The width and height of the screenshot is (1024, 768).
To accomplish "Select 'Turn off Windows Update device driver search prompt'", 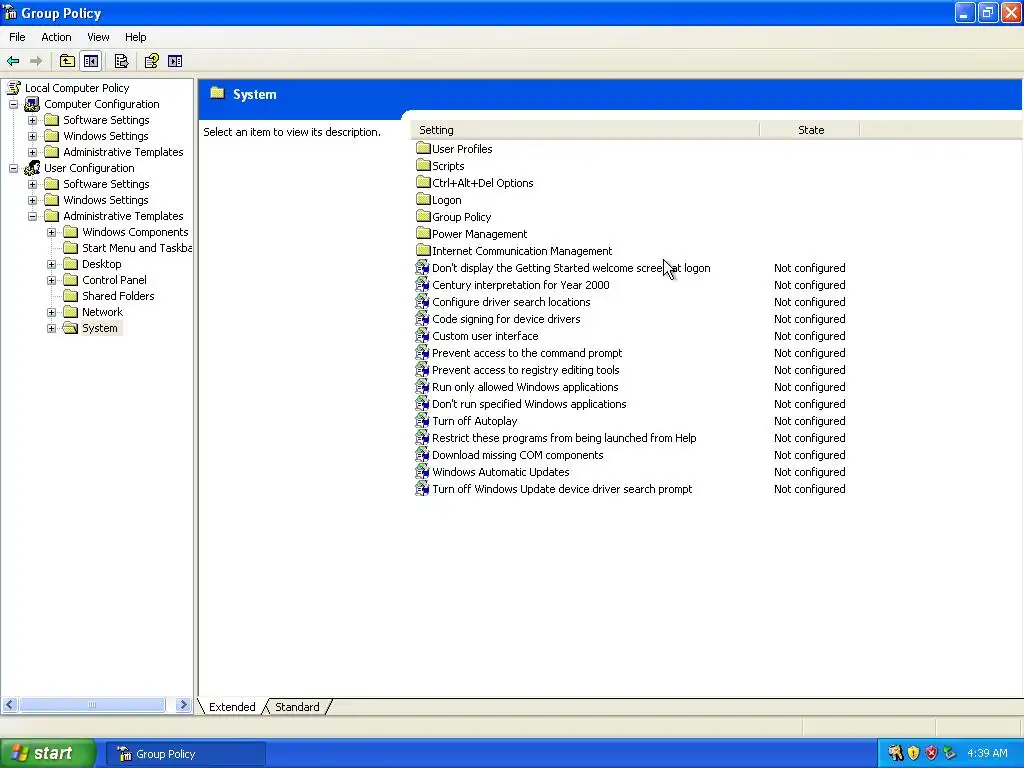I will point(562,488).
